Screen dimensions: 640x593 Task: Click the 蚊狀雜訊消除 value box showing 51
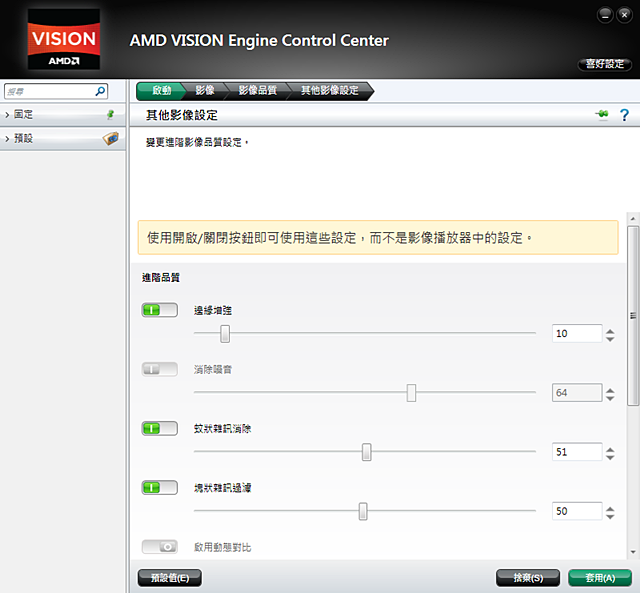(x=577, y=452)
